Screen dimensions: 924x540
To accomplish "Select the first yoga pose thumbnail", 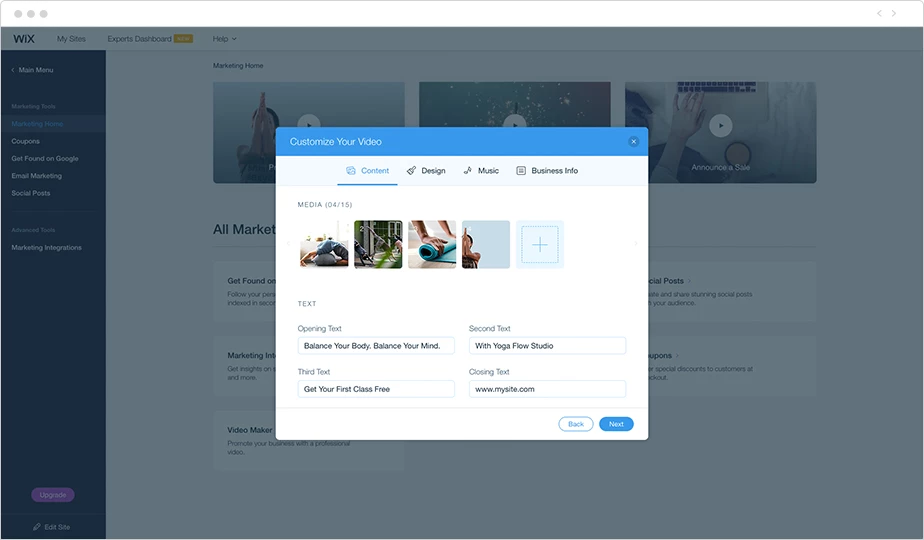I will click(x=324, y=245).
